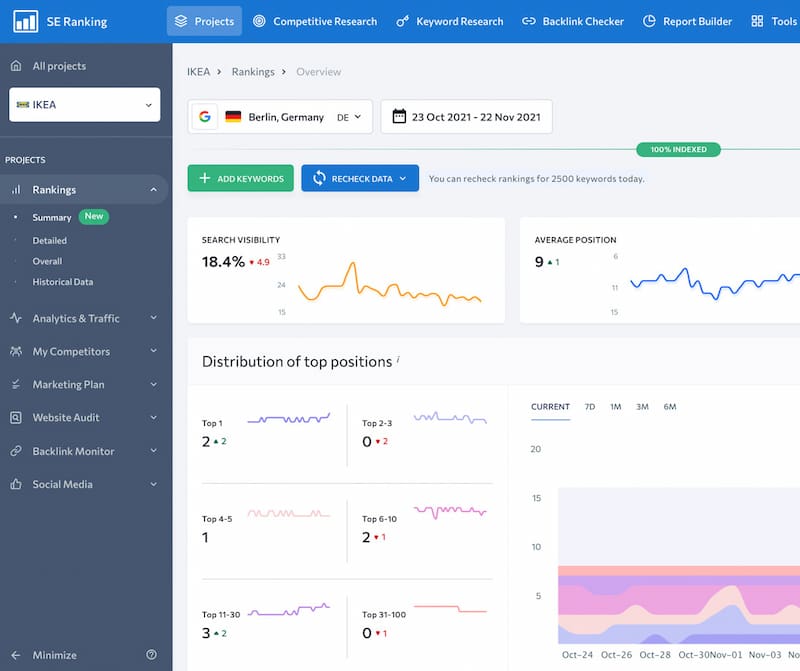Open Keyword Research in top navigation
Screen dimensions: 800x671
pos(449,21)
